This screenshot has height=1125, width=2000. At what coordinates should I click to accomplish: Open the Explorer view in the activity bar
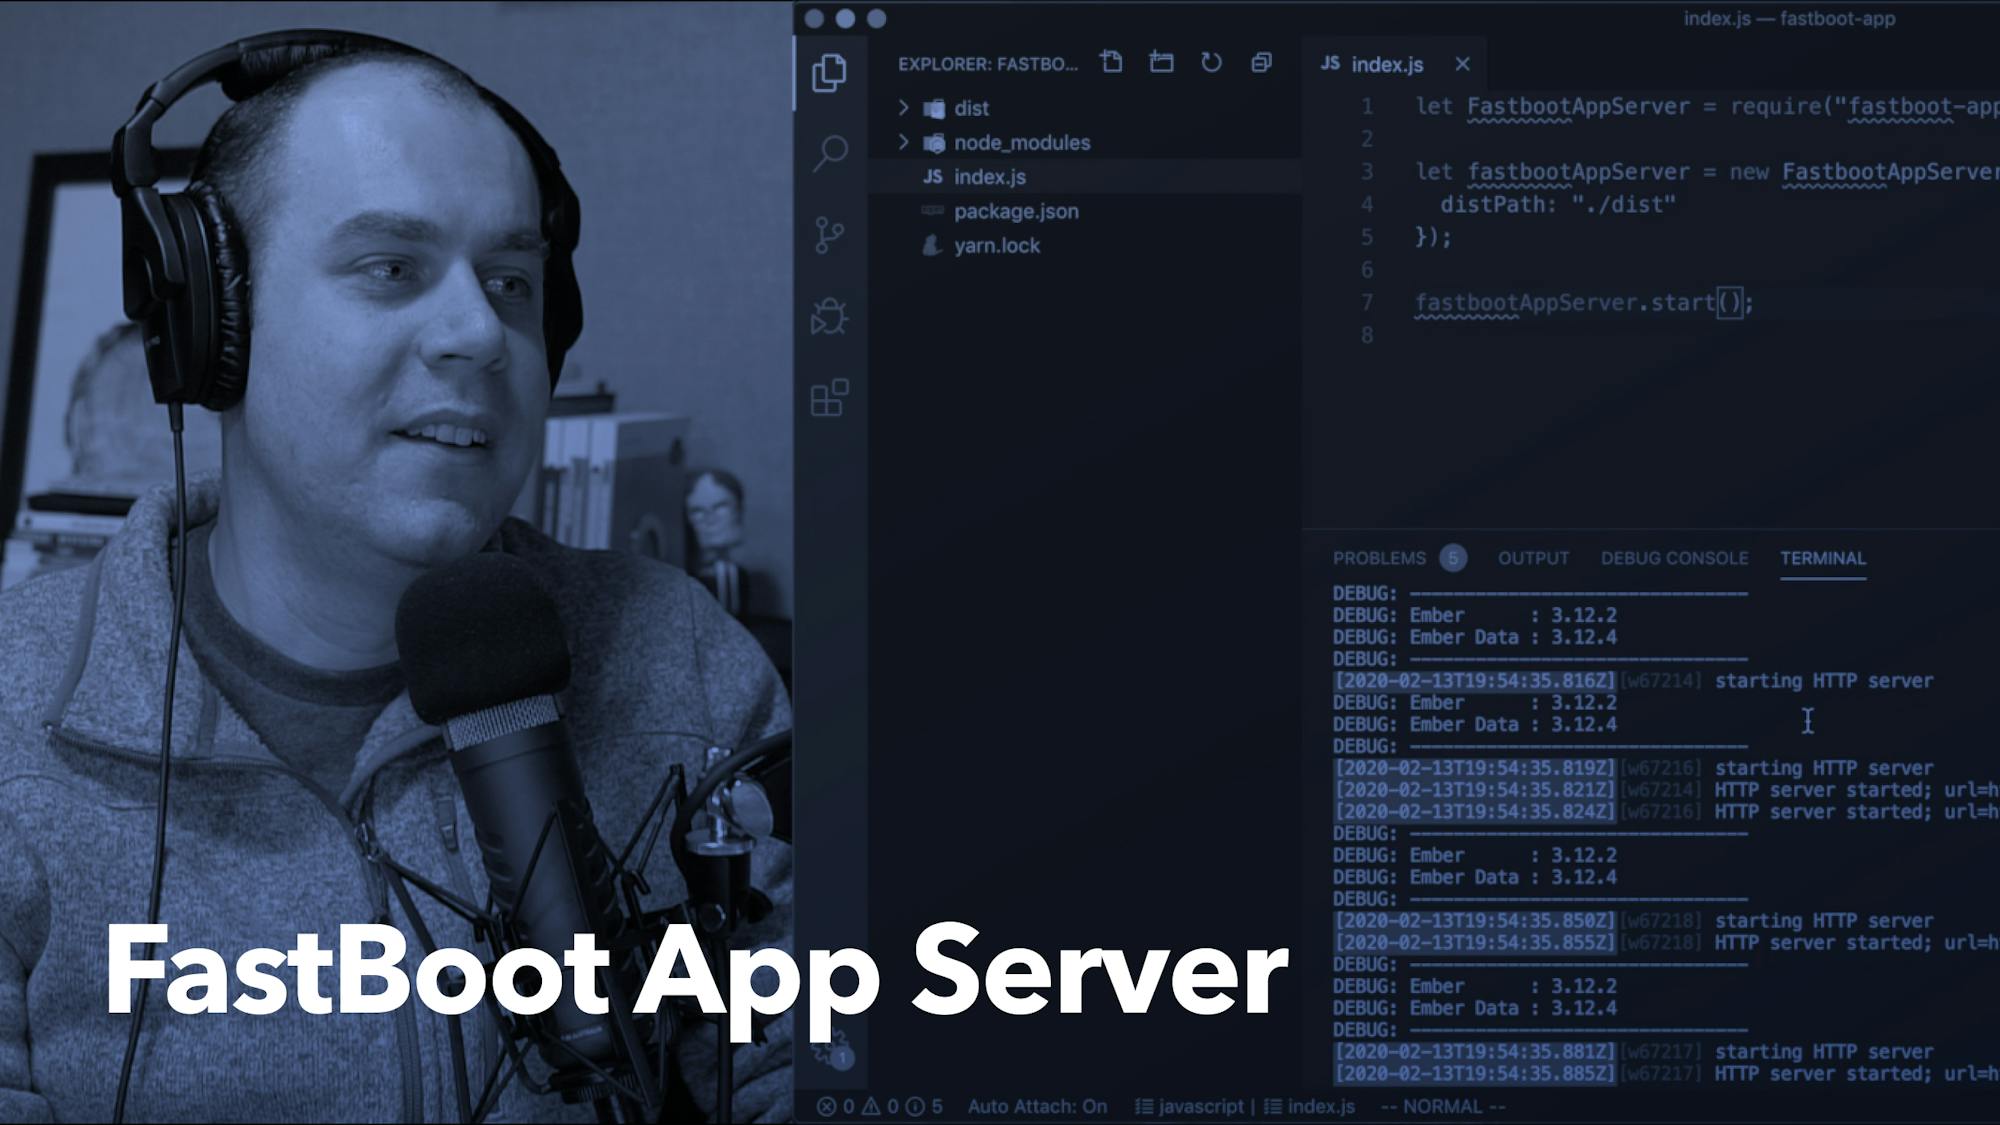coord(829,72)
